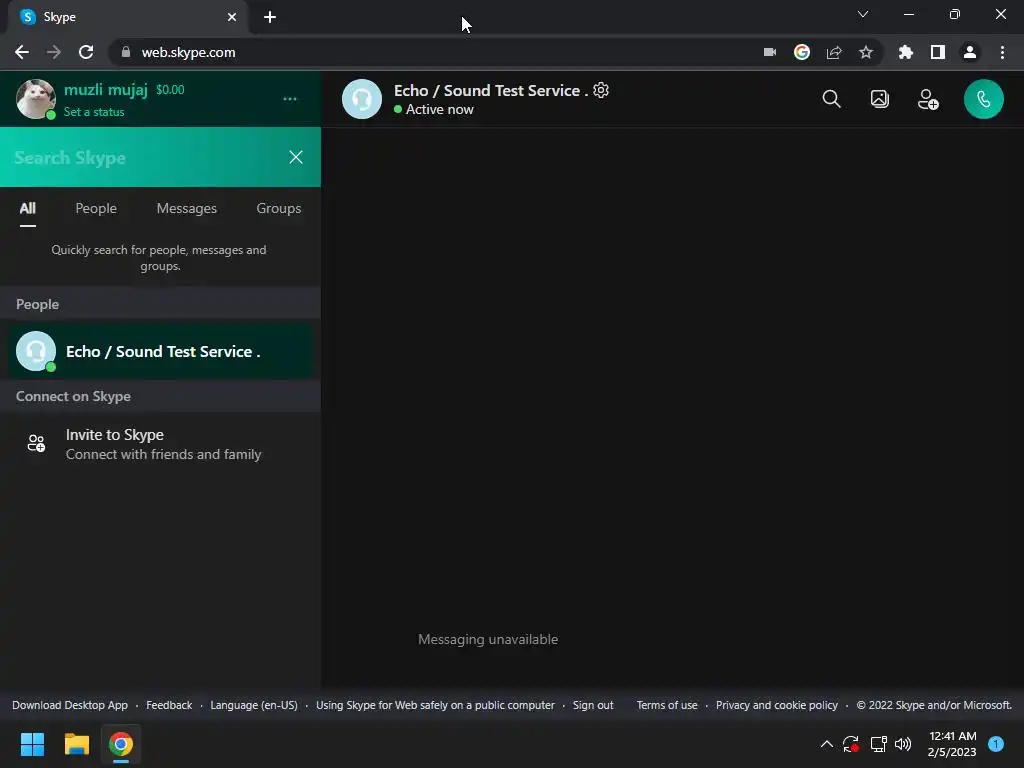Open Chrome's three-dot menu
The image size is (1024, 768).
(x=1002, y=52)
